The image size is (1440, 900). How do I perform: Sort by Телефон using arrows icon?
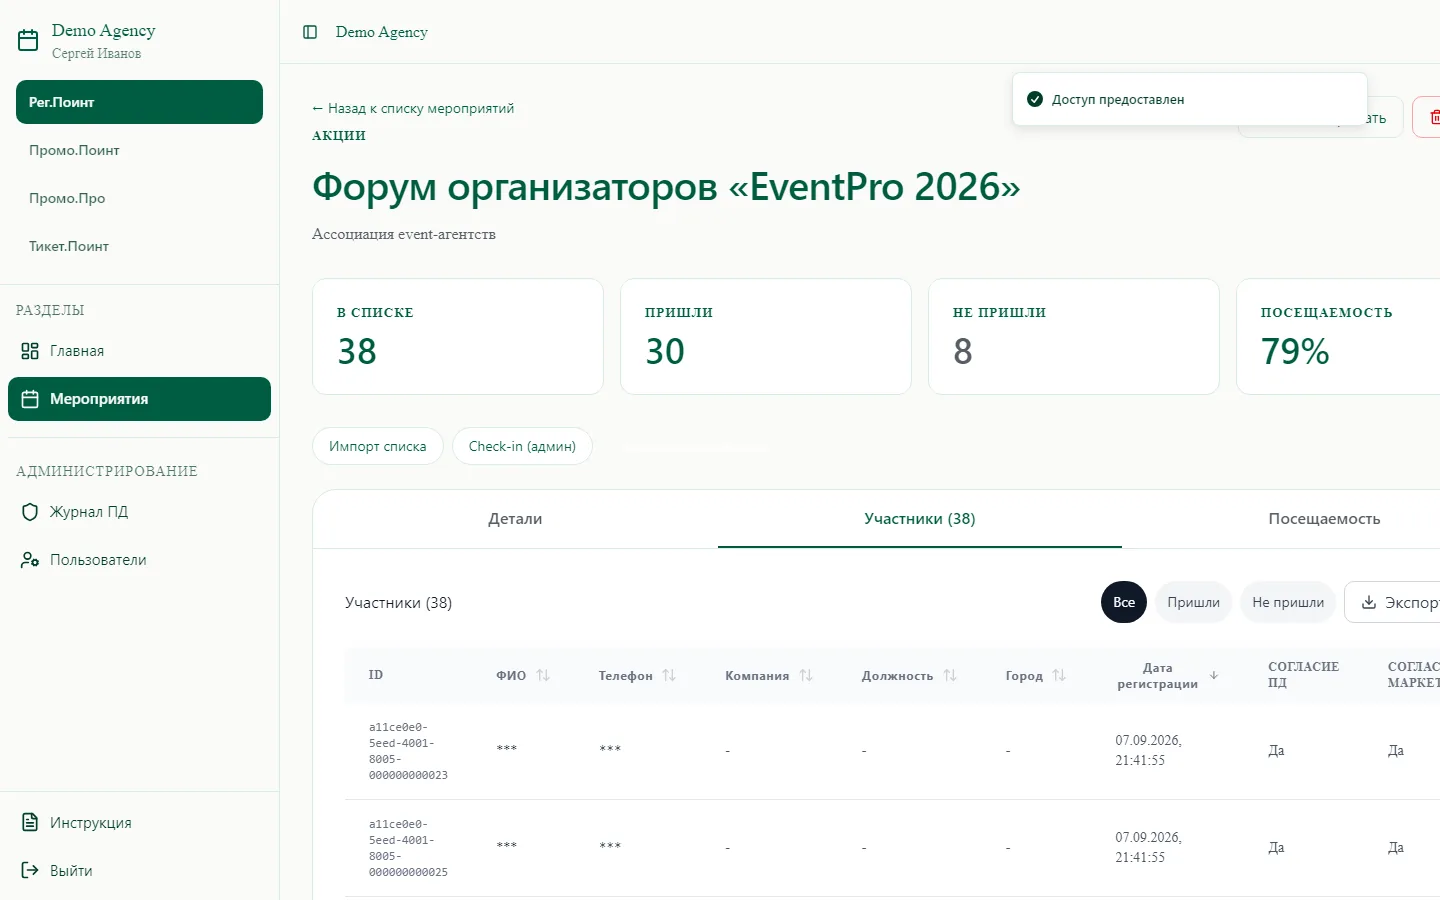(669, 675)
